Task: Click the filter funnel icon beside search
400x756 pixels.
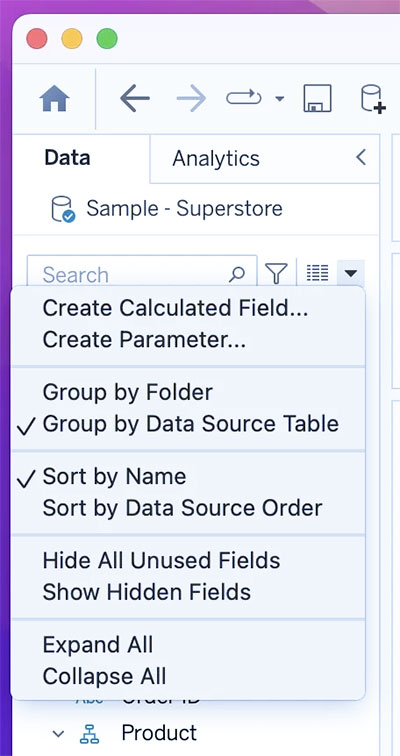Action: click(x=276, y=273)
